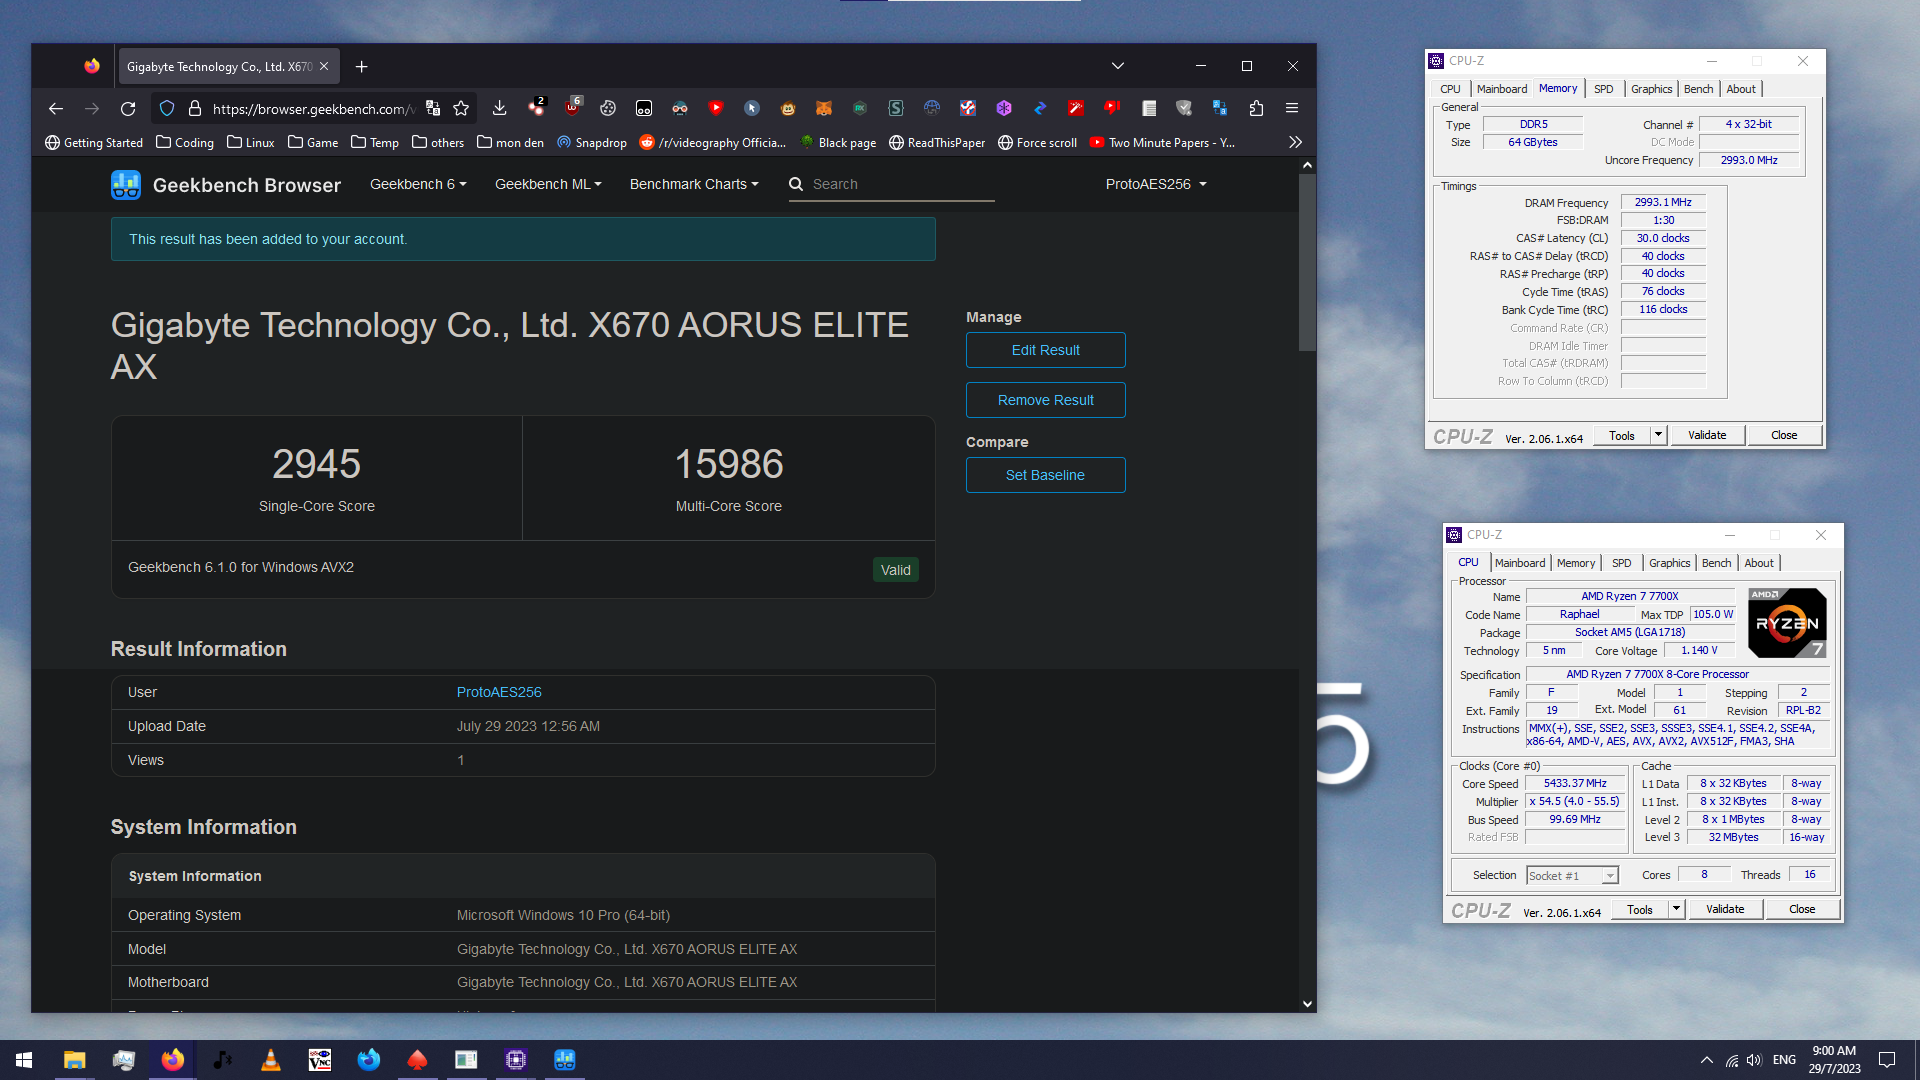Click the green S extension icon

tap(896, 108)
